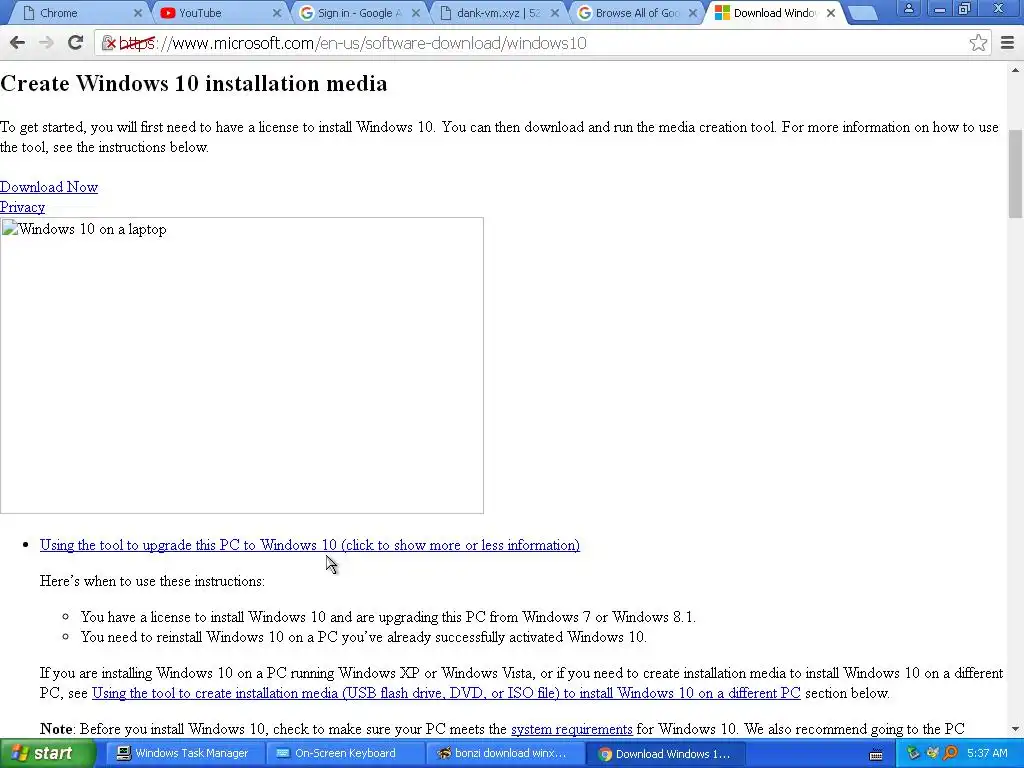Close the Browse All of Google tab

coord(693,13)
